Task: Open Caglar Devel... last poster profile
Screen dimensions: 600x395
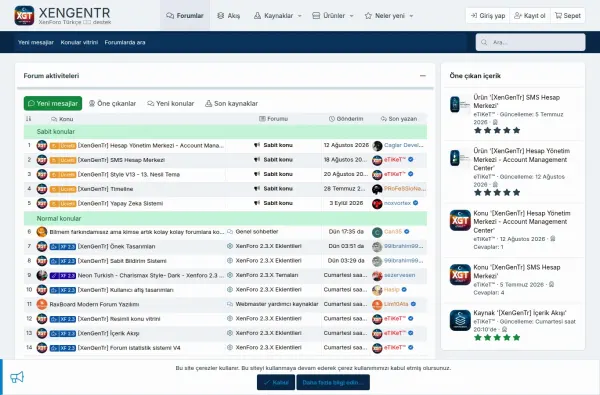Action: point(403,145)
